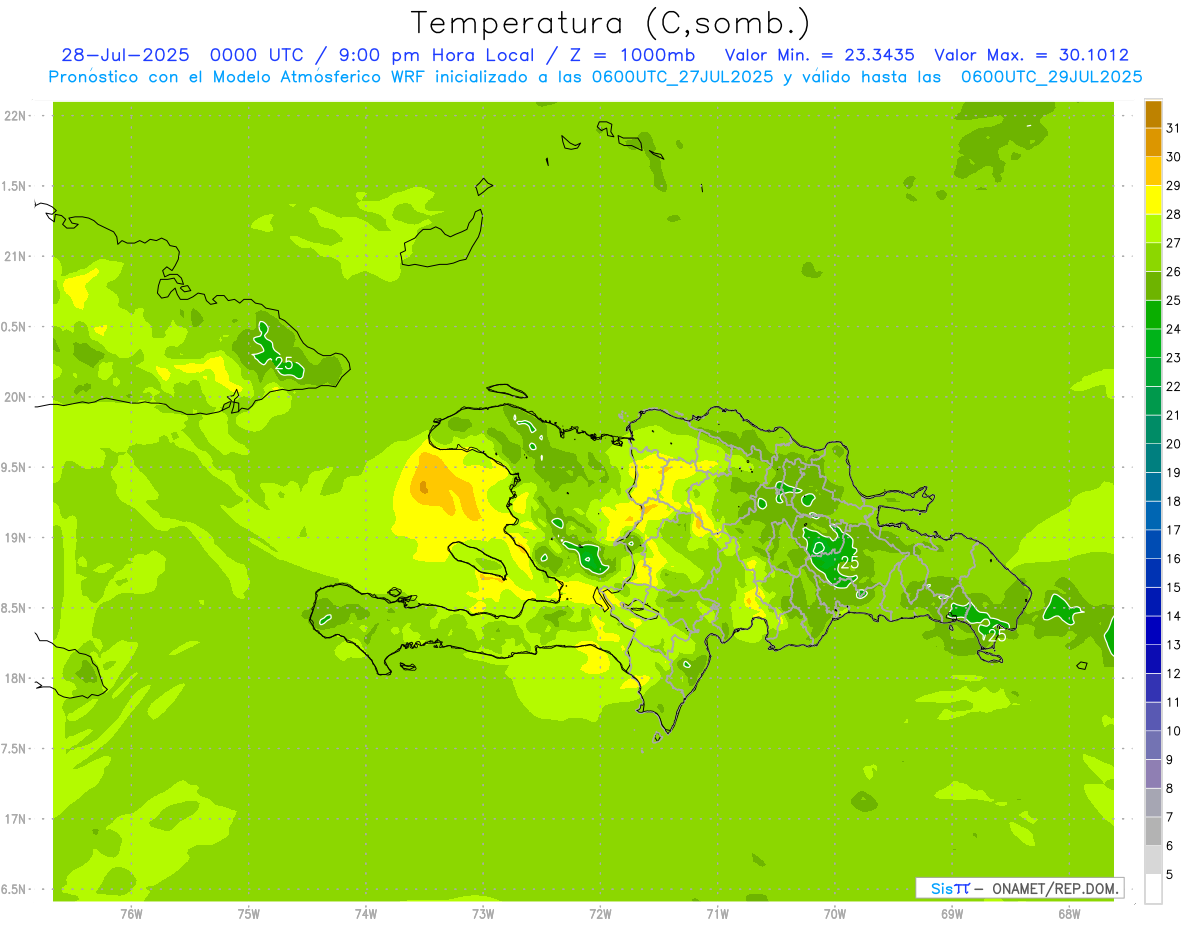Click the "22N" latitude axis label
The image size is (1200, 927).
point(16,115)
